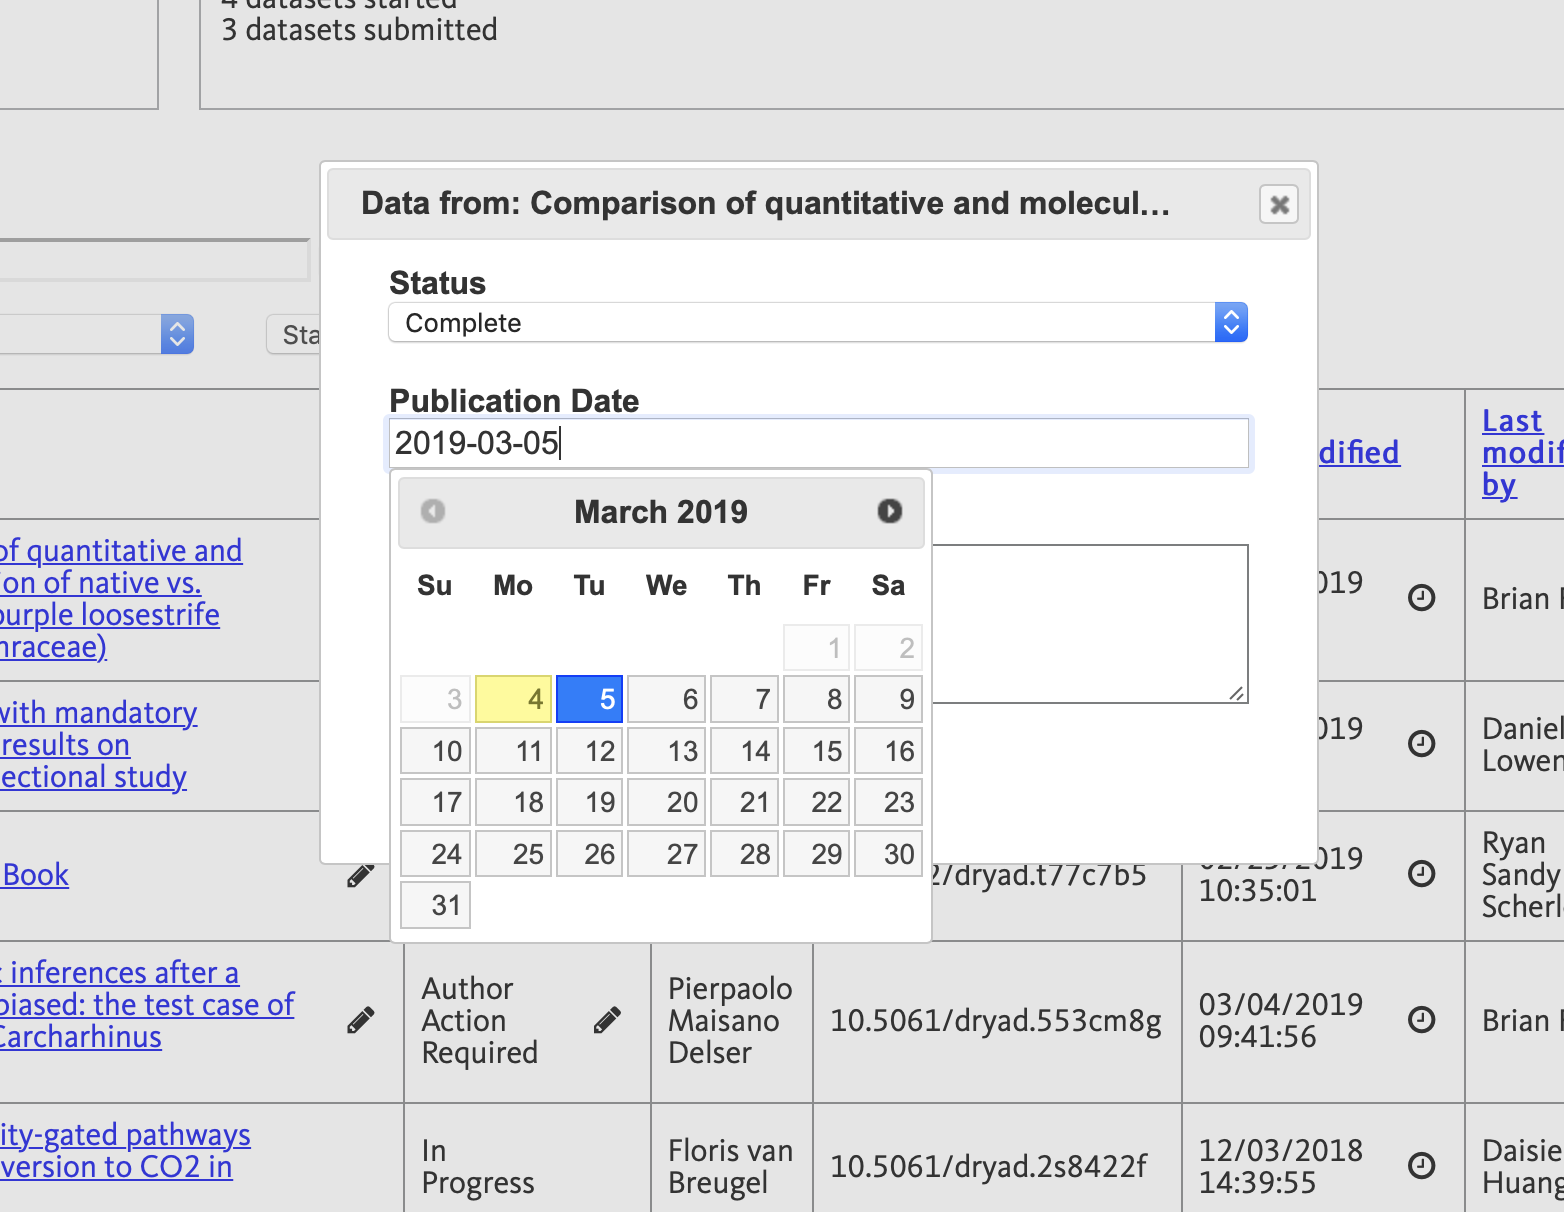This screenshot has height=1212, width=1564.
Task: Click the next month arrow in the calendar
Action: tap(889, 511)
